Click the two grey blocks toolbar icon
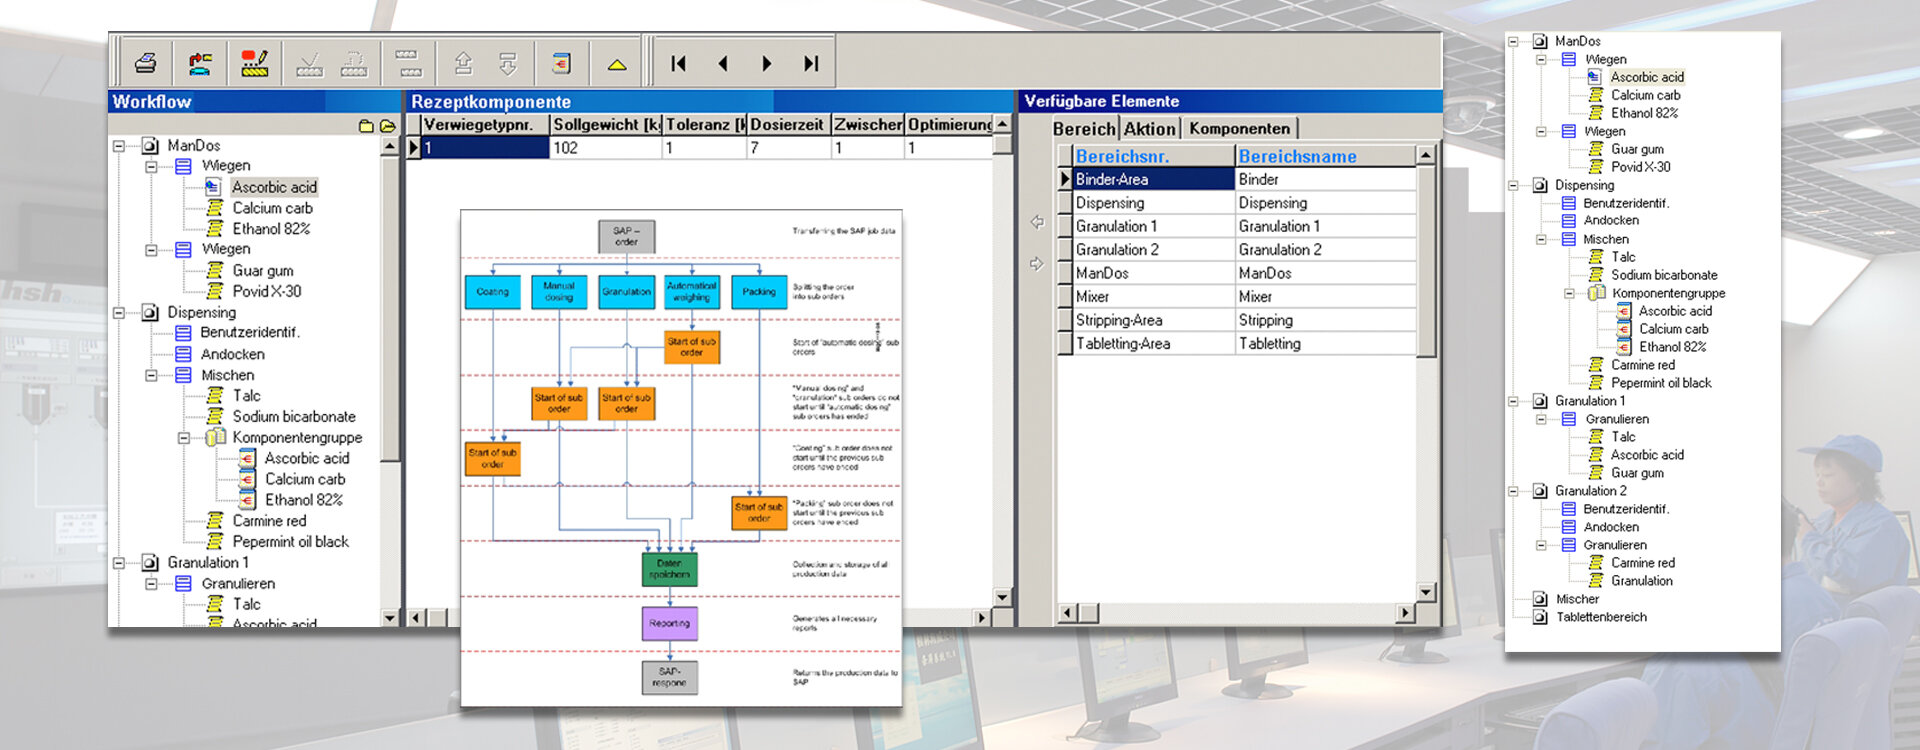 coord(408,64)
